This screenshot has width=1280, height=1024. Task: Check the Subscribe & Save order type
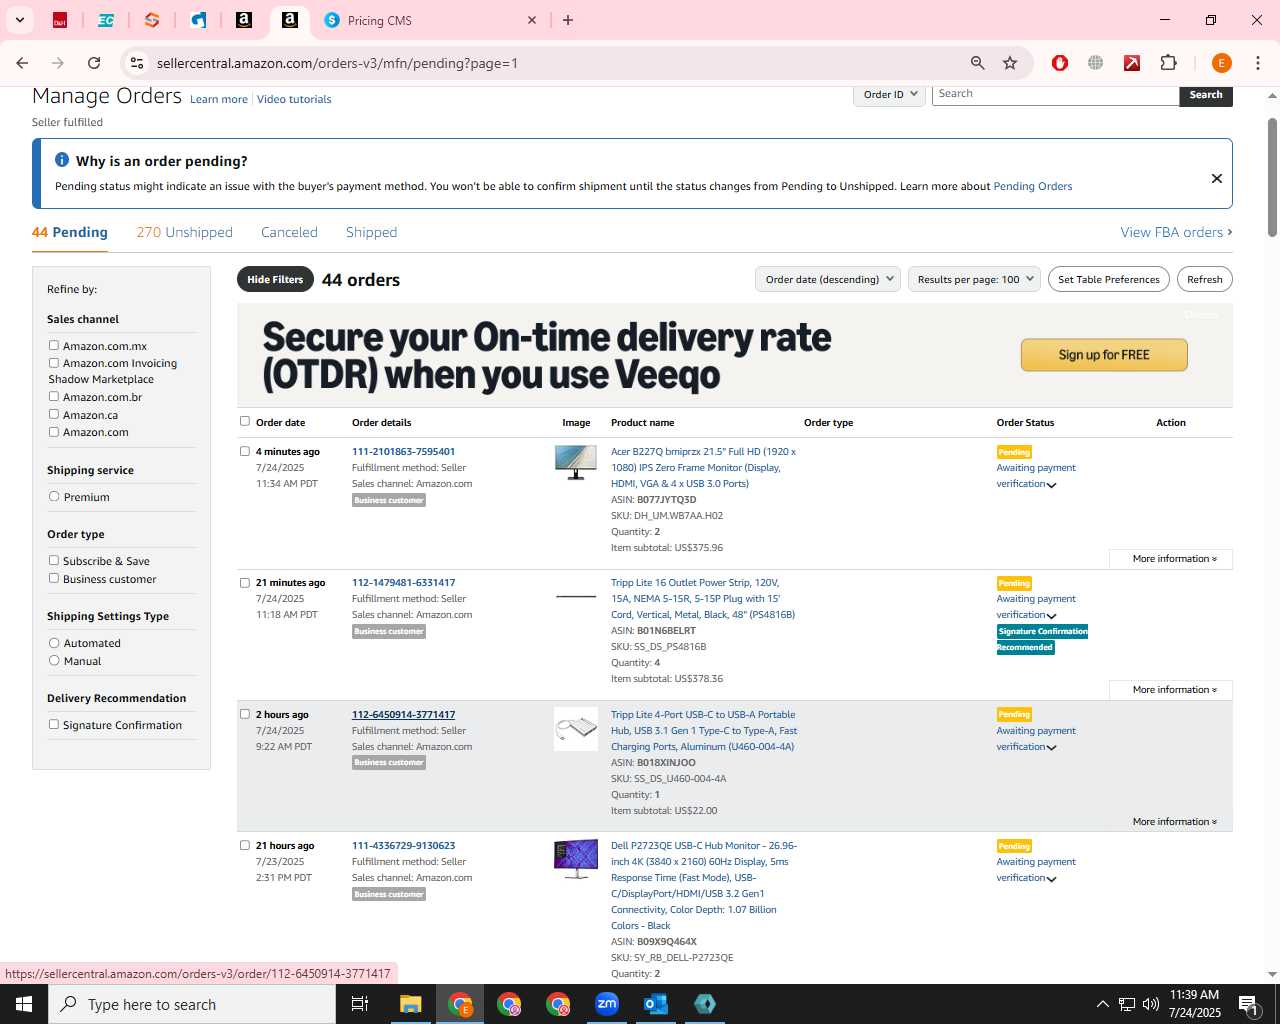pos(54,560)
